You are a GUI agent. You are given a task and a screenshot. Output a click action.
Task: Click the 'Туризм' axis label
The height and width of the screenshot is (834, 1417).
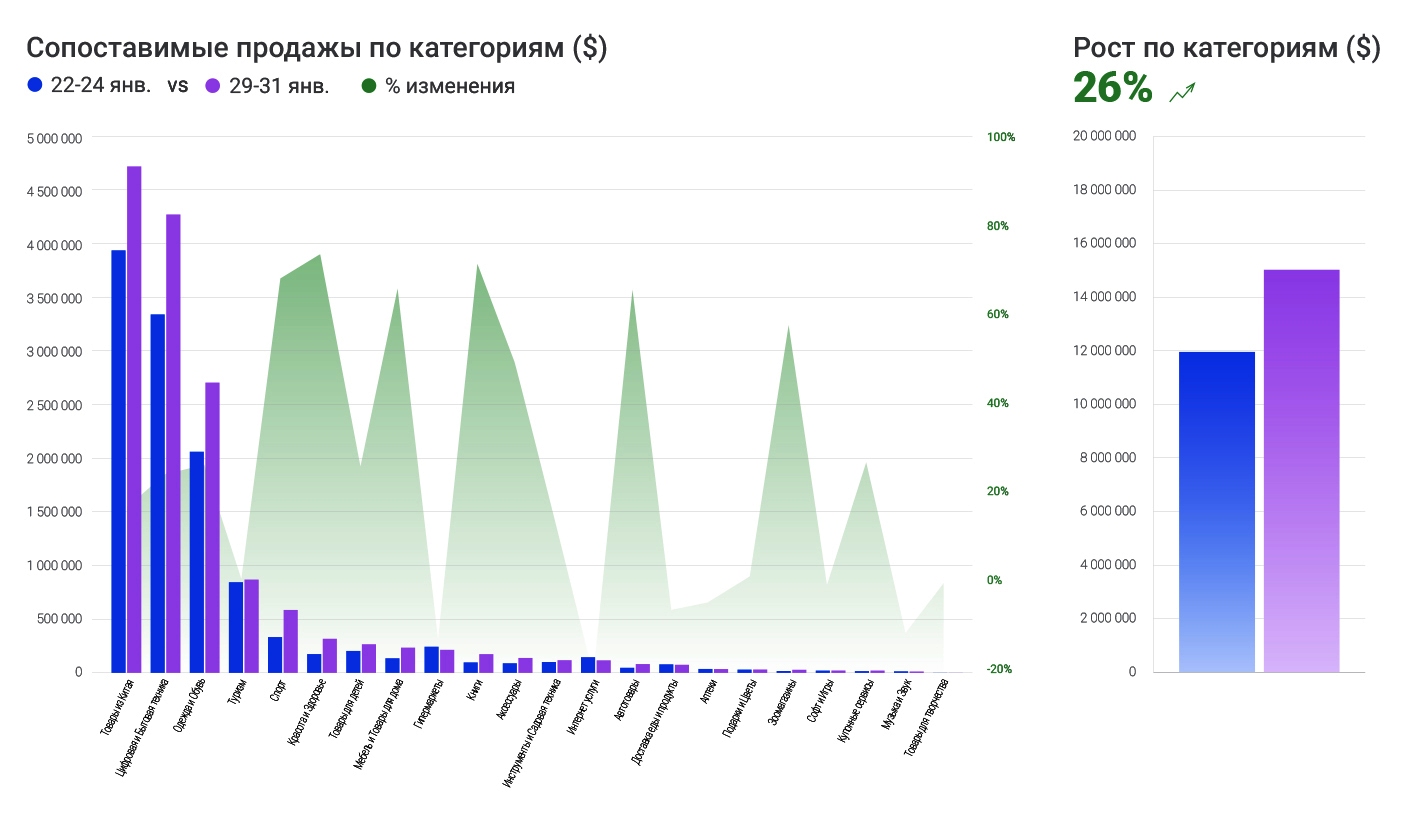point(238,692)
